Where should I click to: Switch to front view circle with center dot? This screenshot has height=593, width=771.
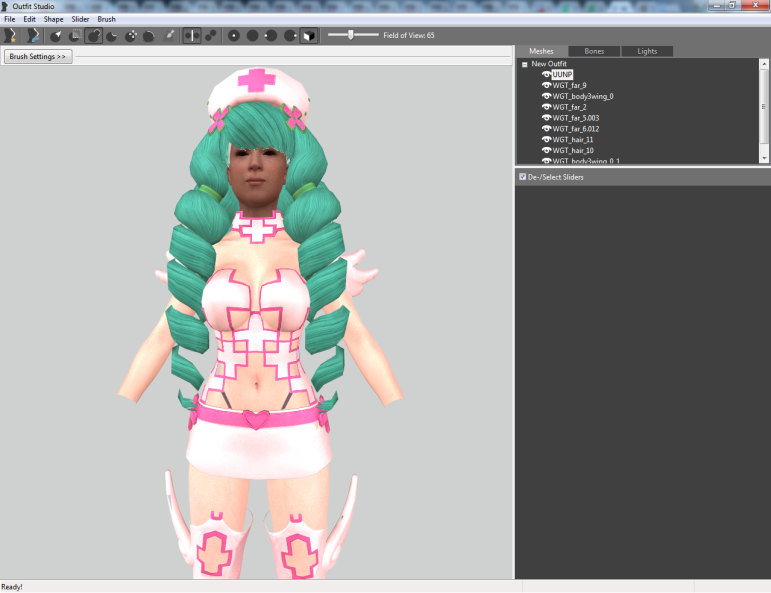pos(234,35)
